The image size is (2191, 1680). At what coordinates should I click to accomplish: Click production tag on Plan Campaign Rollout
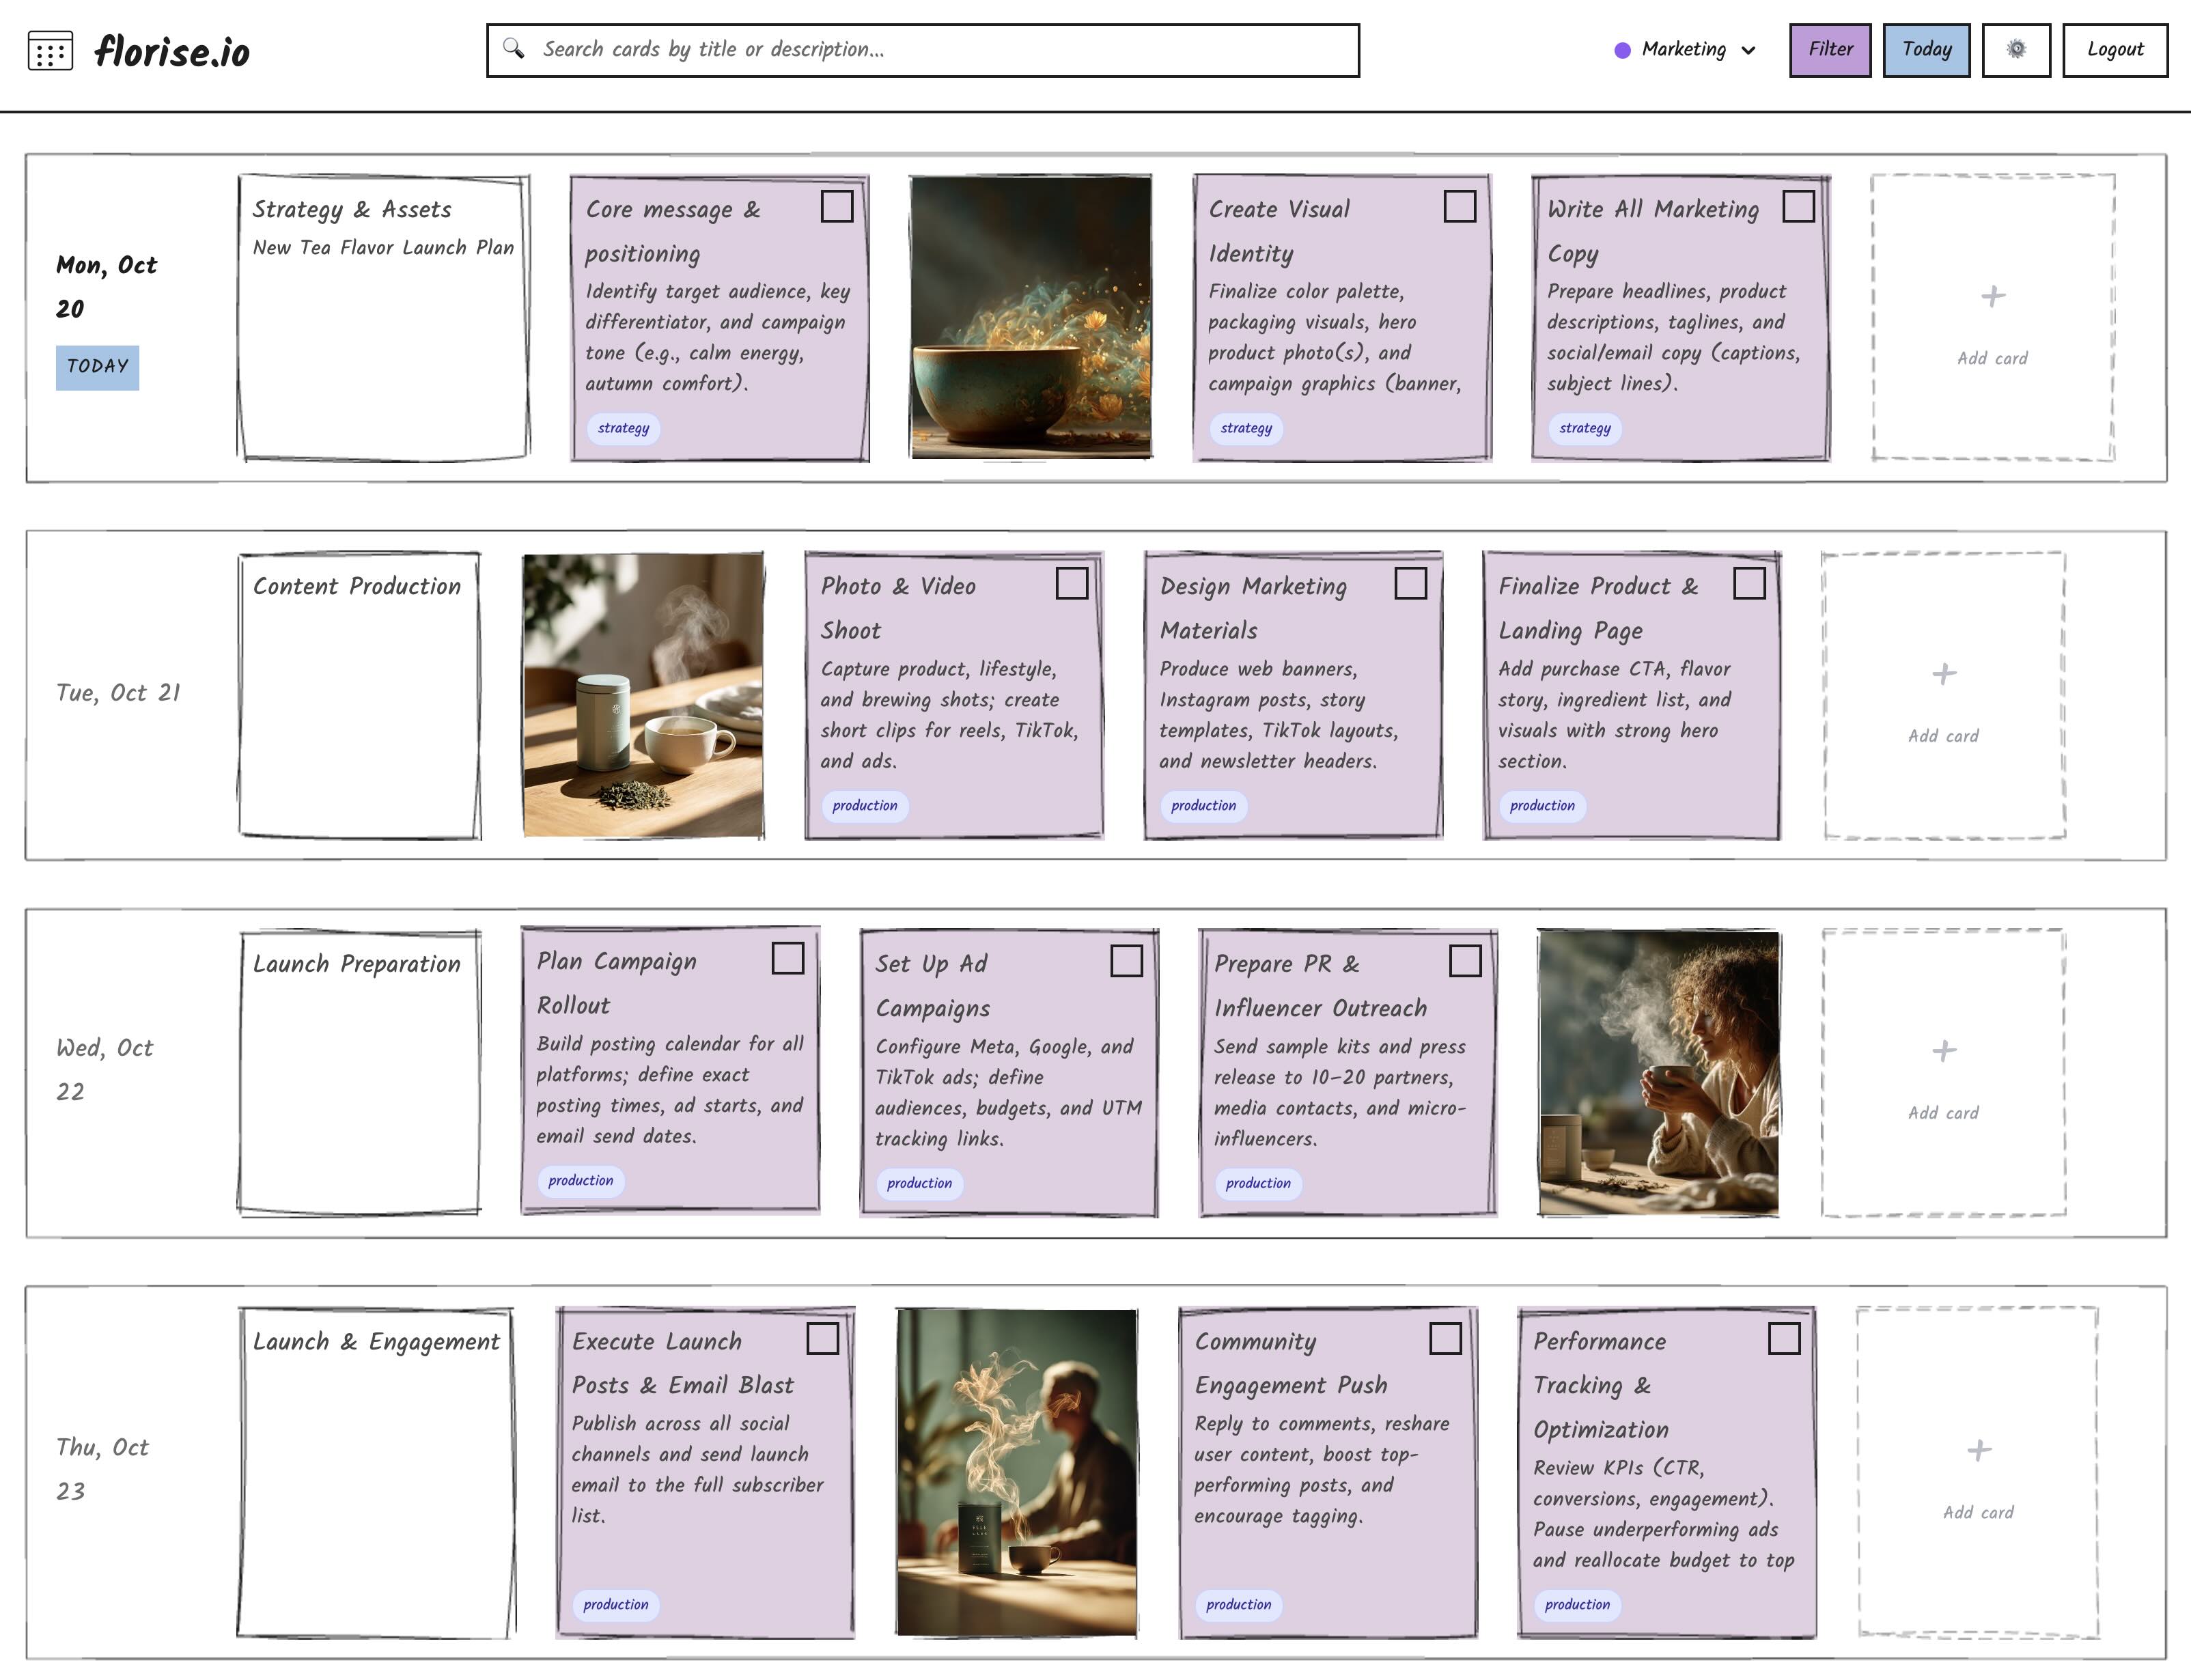click(x=580, y=1181)
